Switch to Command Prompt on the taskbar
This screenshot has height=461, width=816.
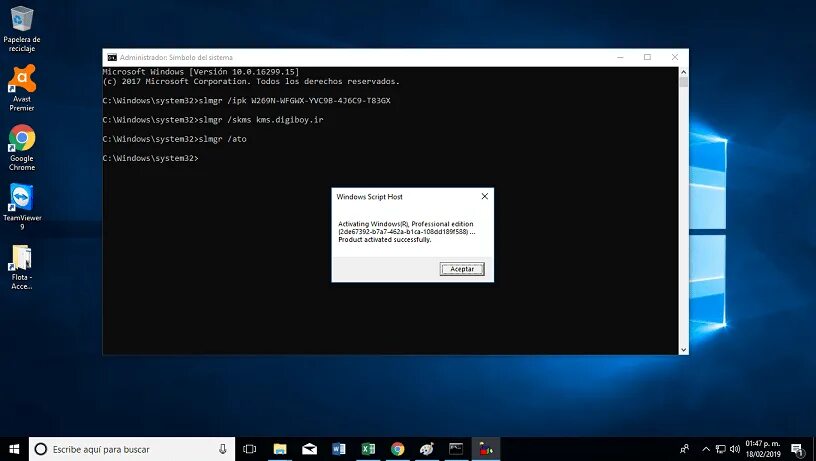coord(456,449)
